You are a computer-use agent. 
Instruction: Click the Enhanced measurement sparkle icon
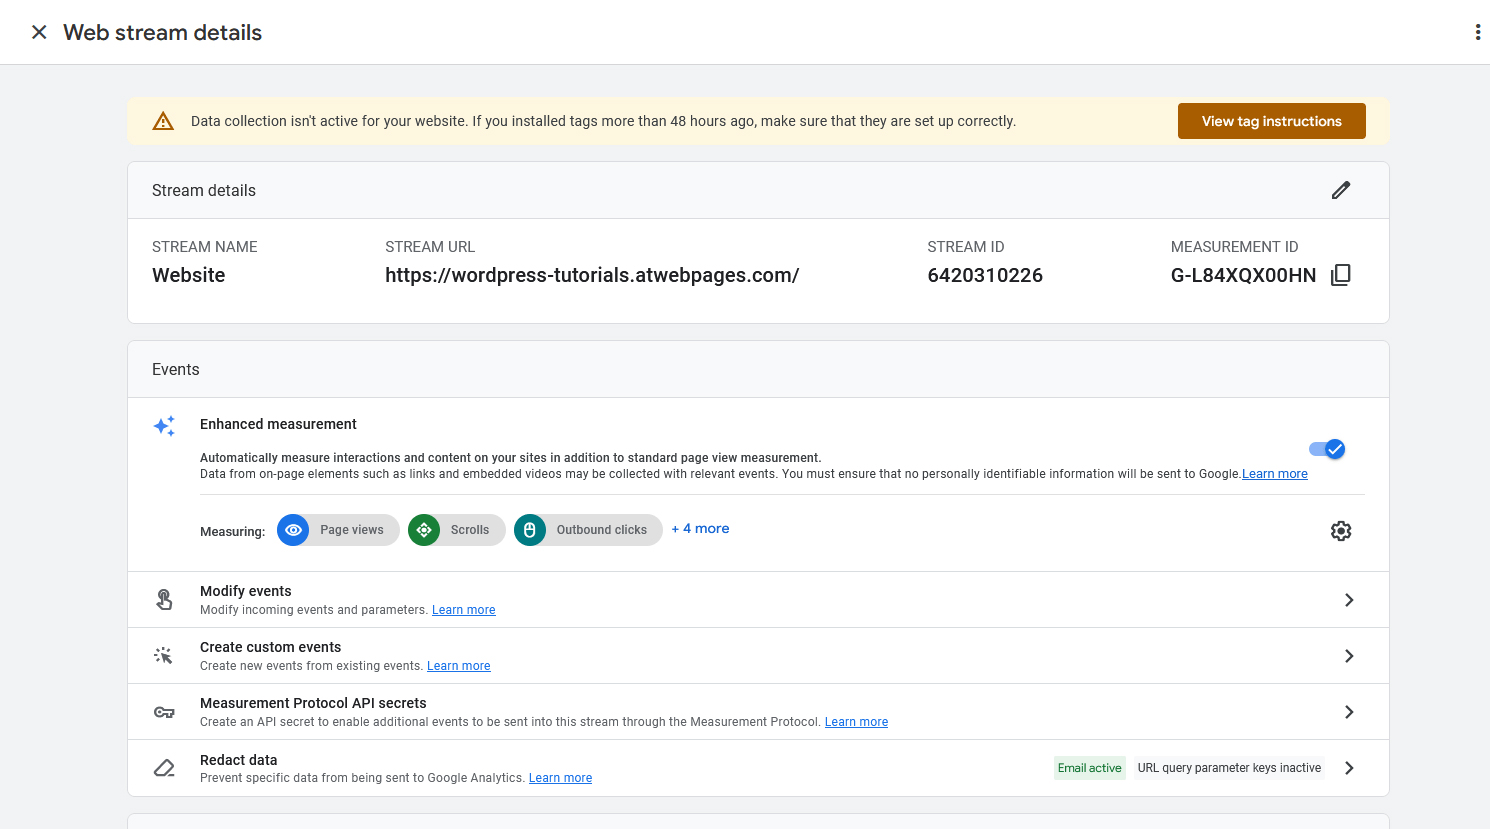pyautogui.click(x=164, y=426)
